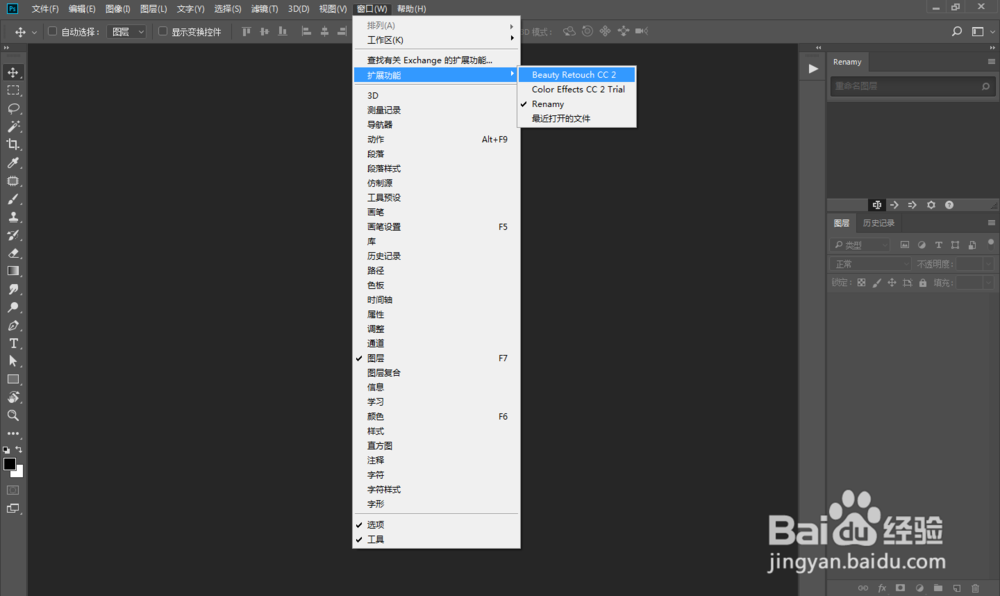Open the 类型 layer filter dropdown

tap(861, 245)
